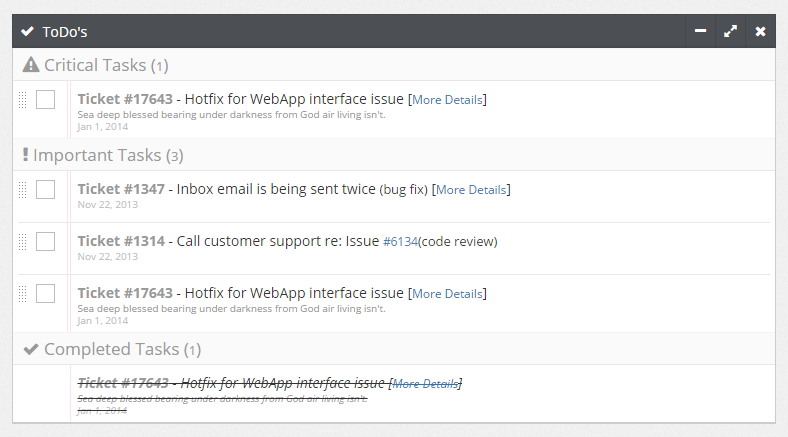
Task: Click the check icon beside Completed Tasks
Action: (x=31, y=349)
